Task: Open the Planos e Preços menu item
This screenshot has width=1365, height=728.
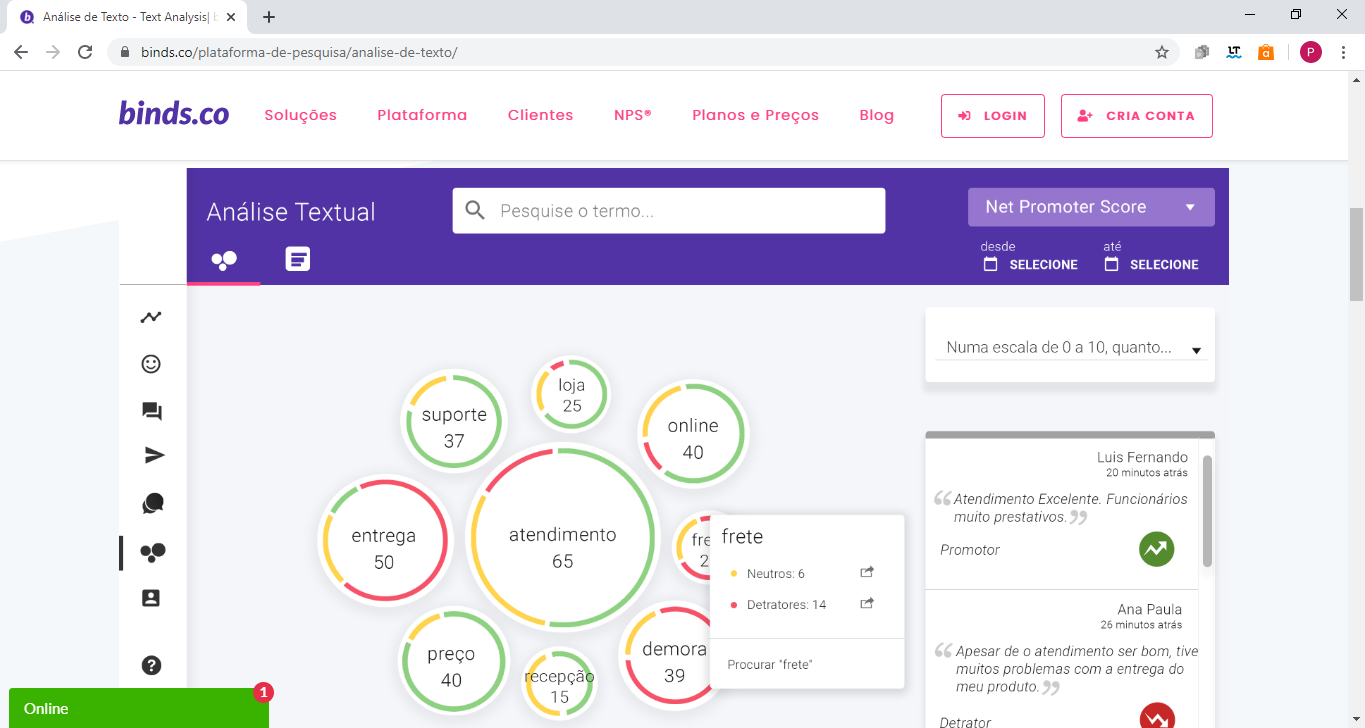Action: coord(755,115)
